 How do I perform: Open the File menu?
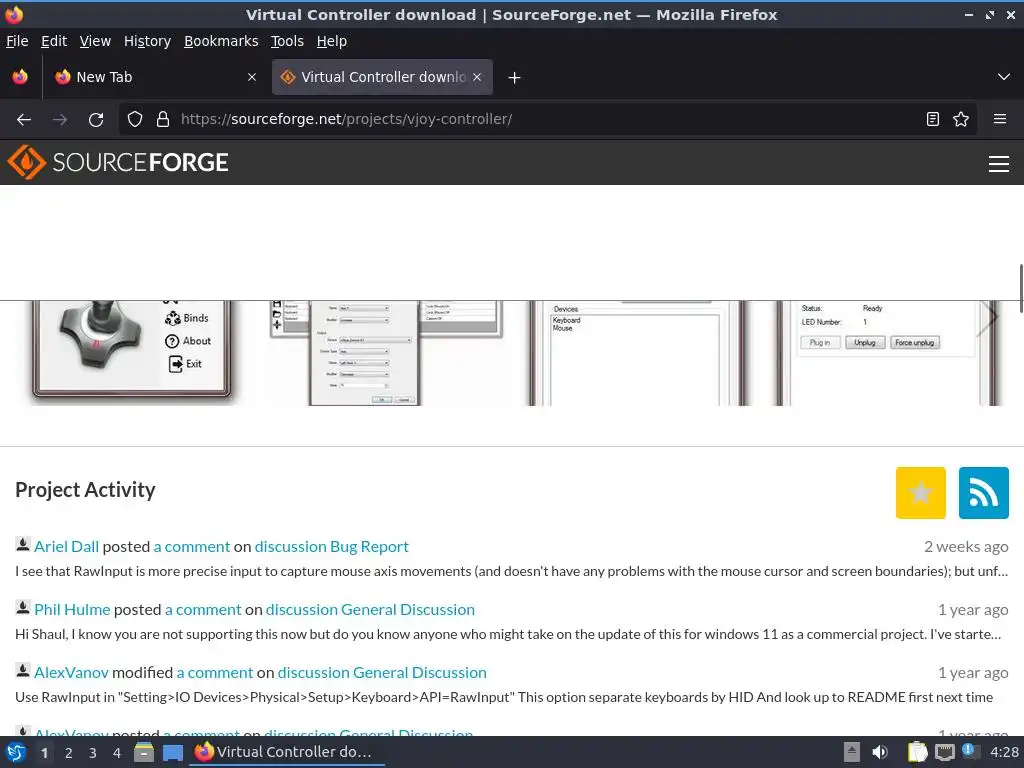tap(17, 41)
